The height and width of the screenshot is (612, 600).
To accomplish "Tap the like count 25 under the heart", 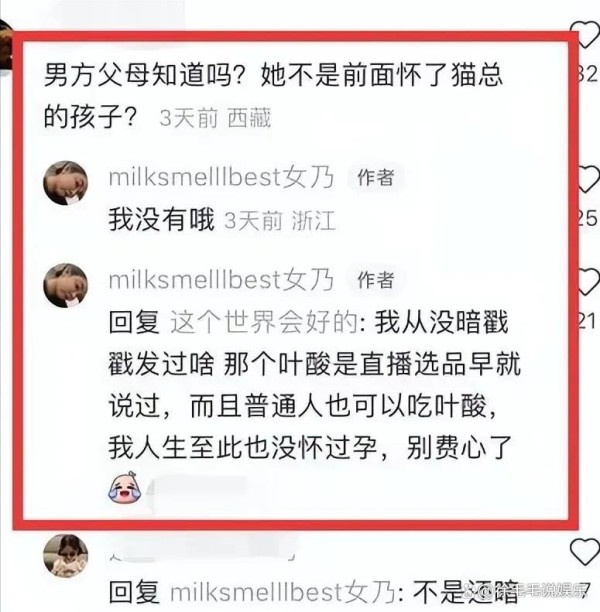I will (588, 217).
